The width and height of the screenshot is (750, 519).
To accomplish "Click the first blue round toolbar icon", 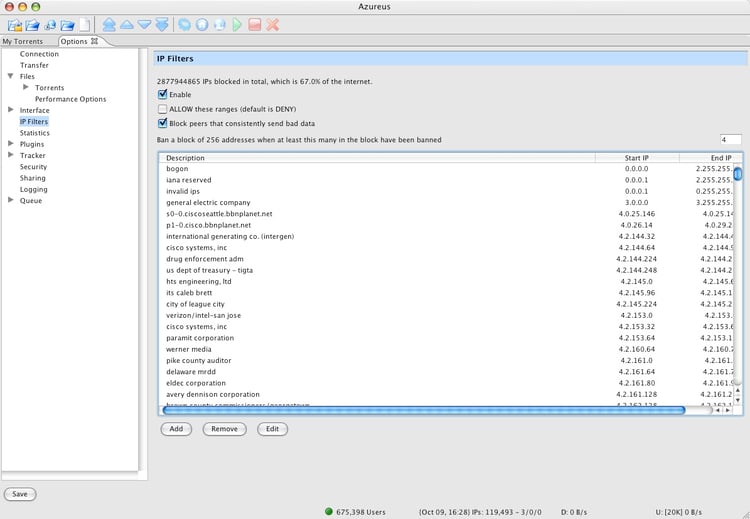I will [x=184, y=24].
